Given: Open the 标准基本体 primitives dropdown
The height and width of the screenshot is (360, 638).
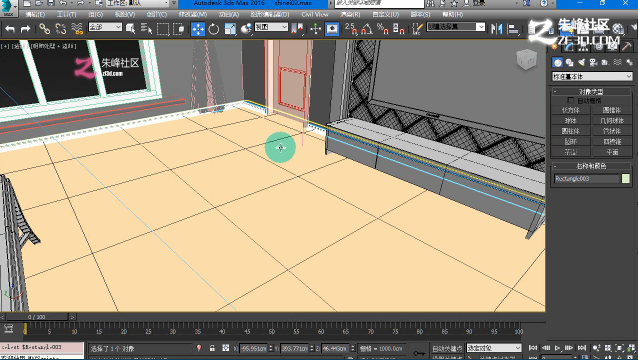Looking at the screenshot, I should (592, 76).
